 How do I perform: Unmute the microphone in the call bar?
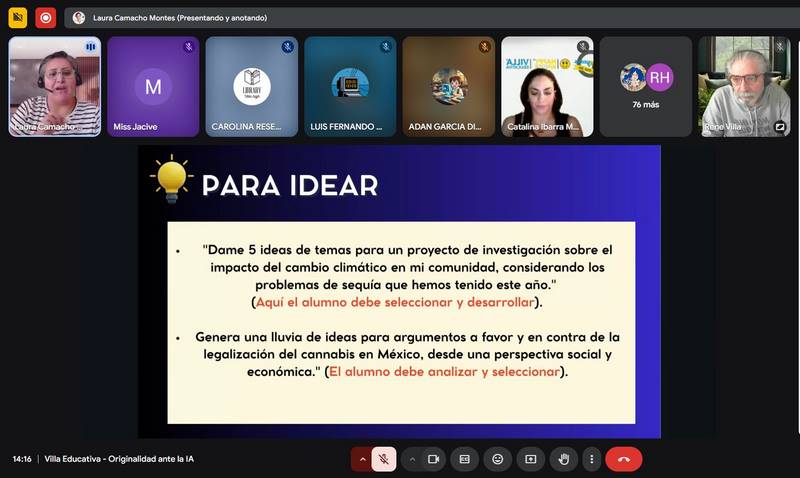384,459
